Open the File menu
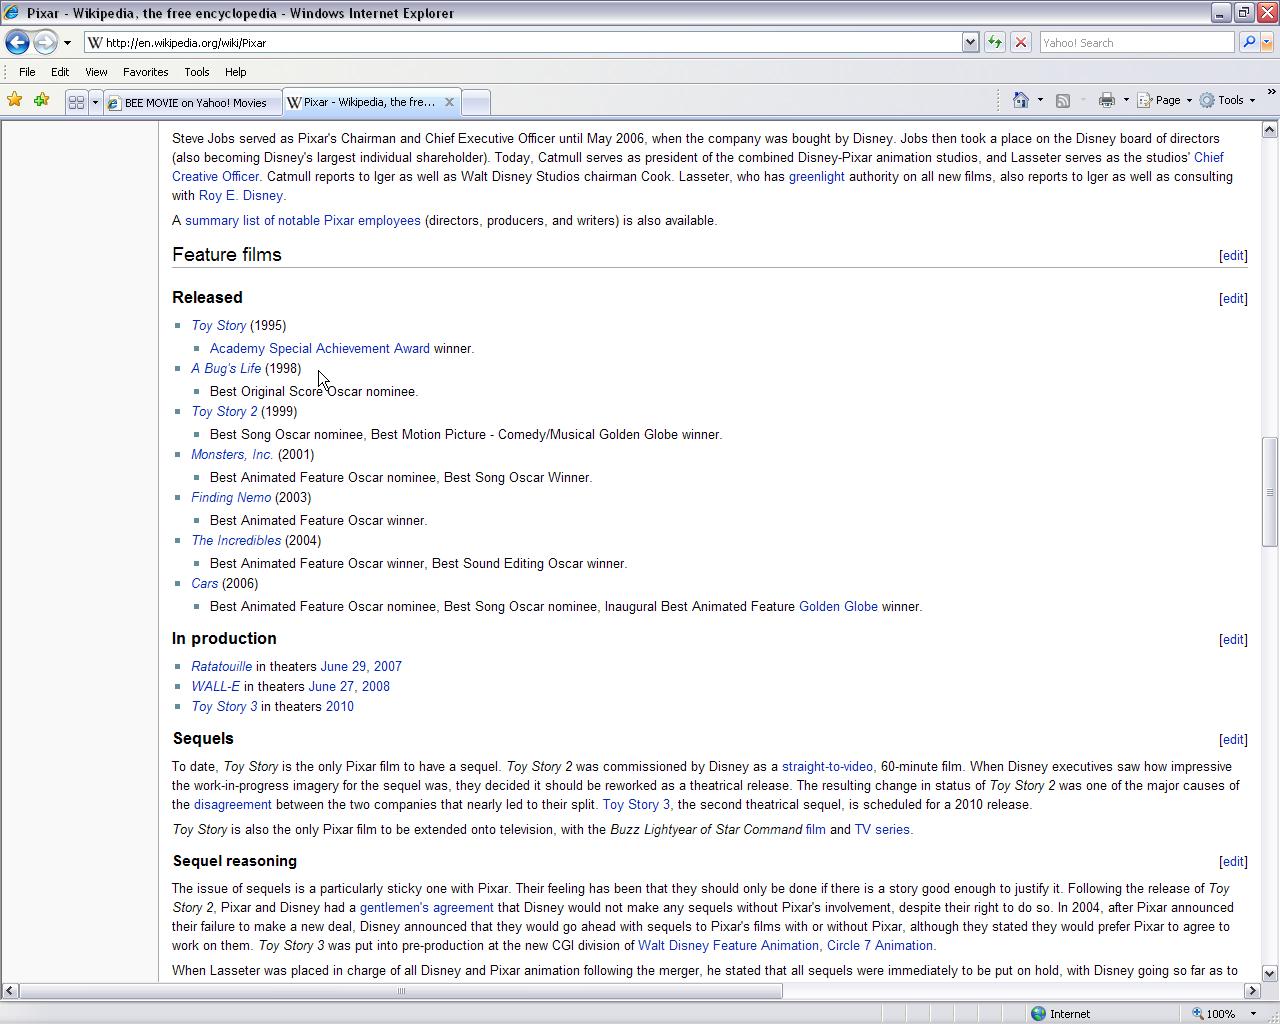This screenshot has height=1024, width=1280. coord(27,72)
